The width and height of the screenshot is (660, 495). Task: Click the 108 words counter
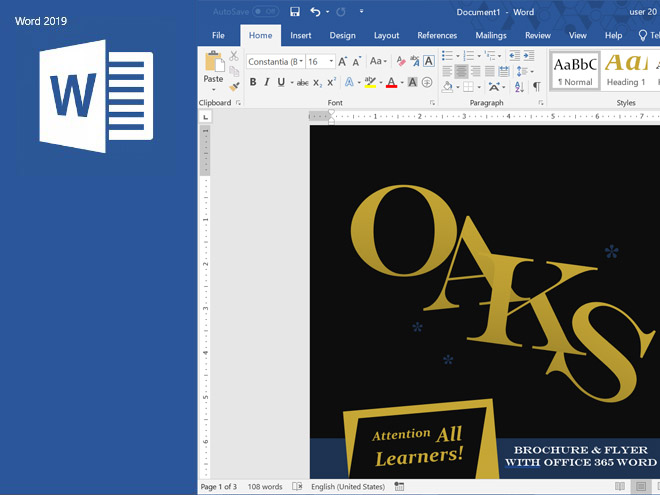[265, 487]
